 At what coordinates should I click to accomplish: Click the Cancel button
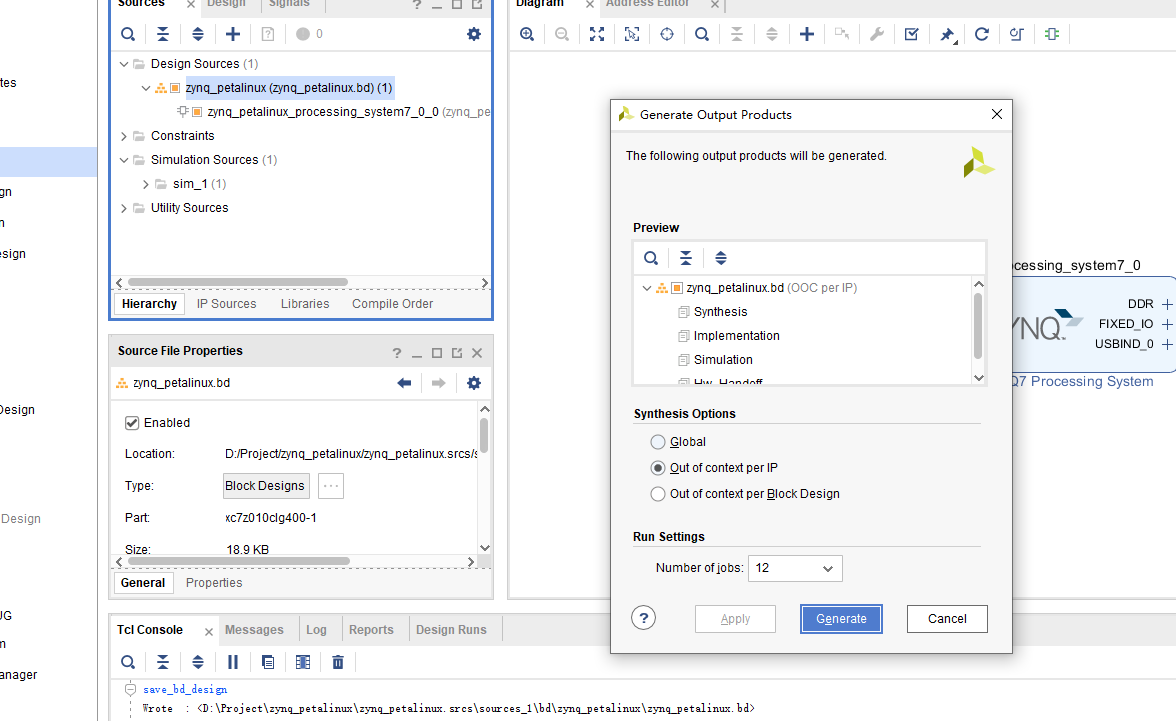(x=947, y=619)
